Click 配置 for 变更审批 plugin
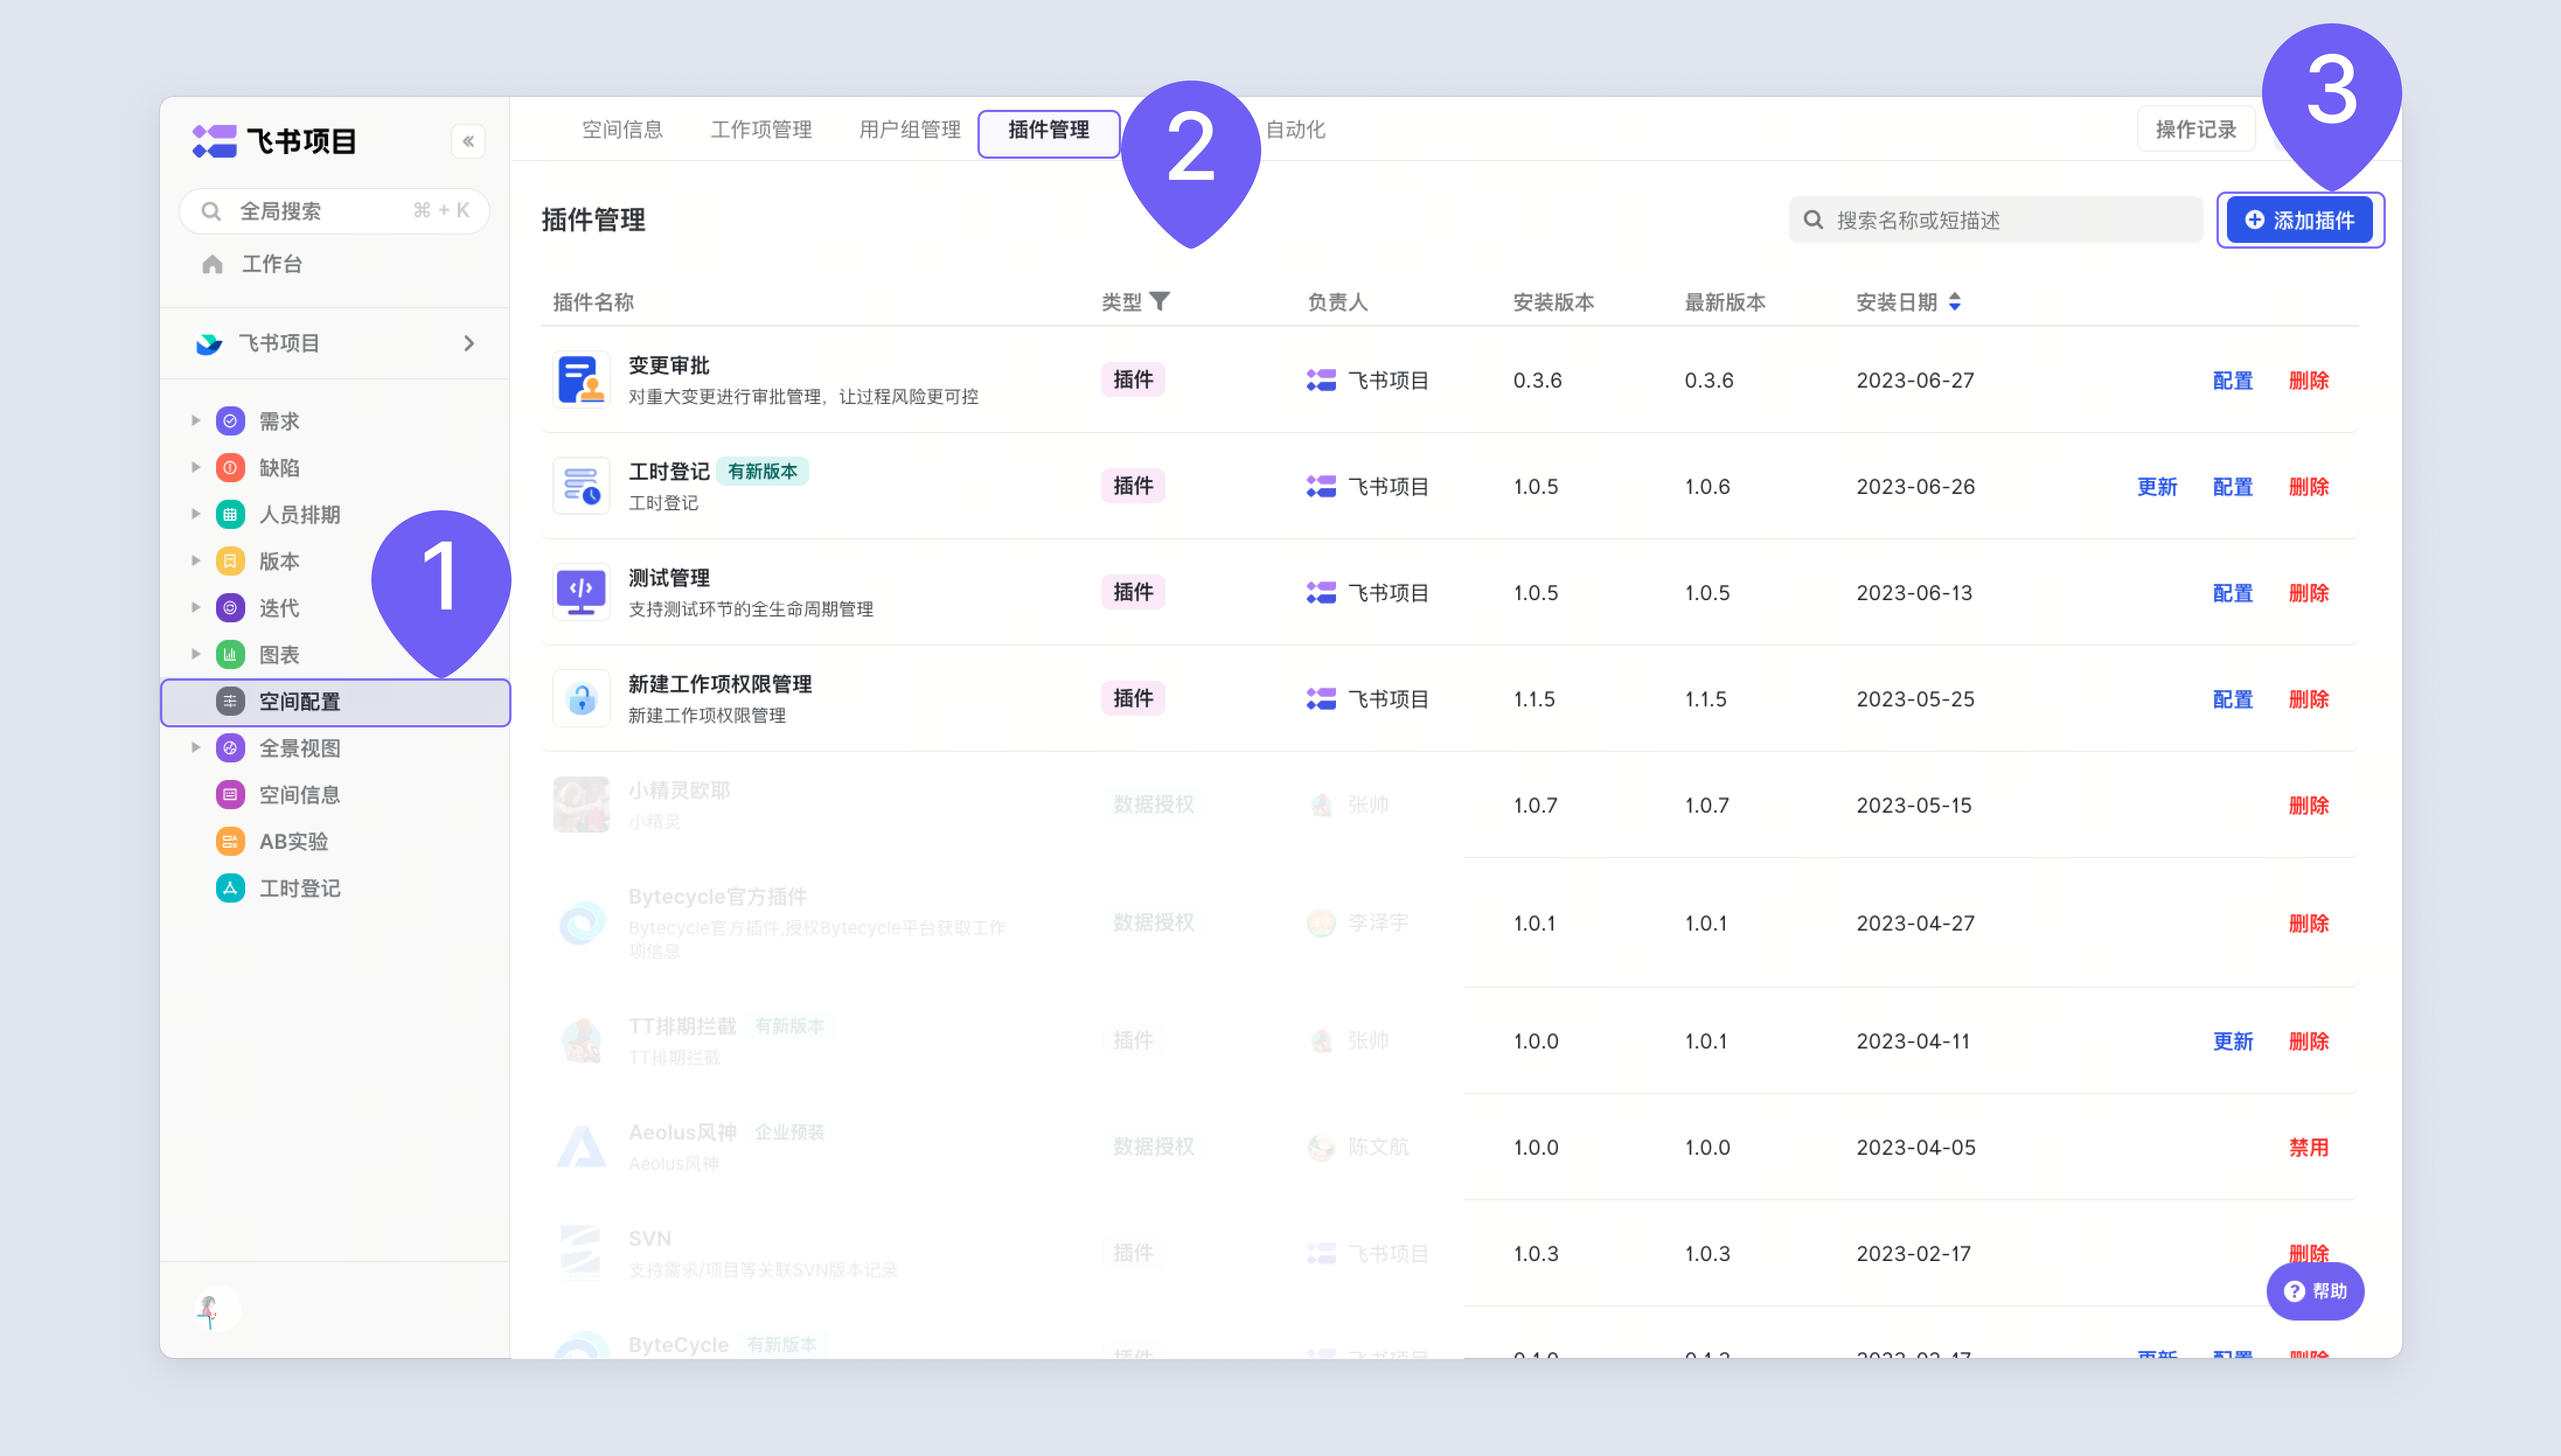The width and height of the screenshot is (2561, 1456). [2233, 381]
